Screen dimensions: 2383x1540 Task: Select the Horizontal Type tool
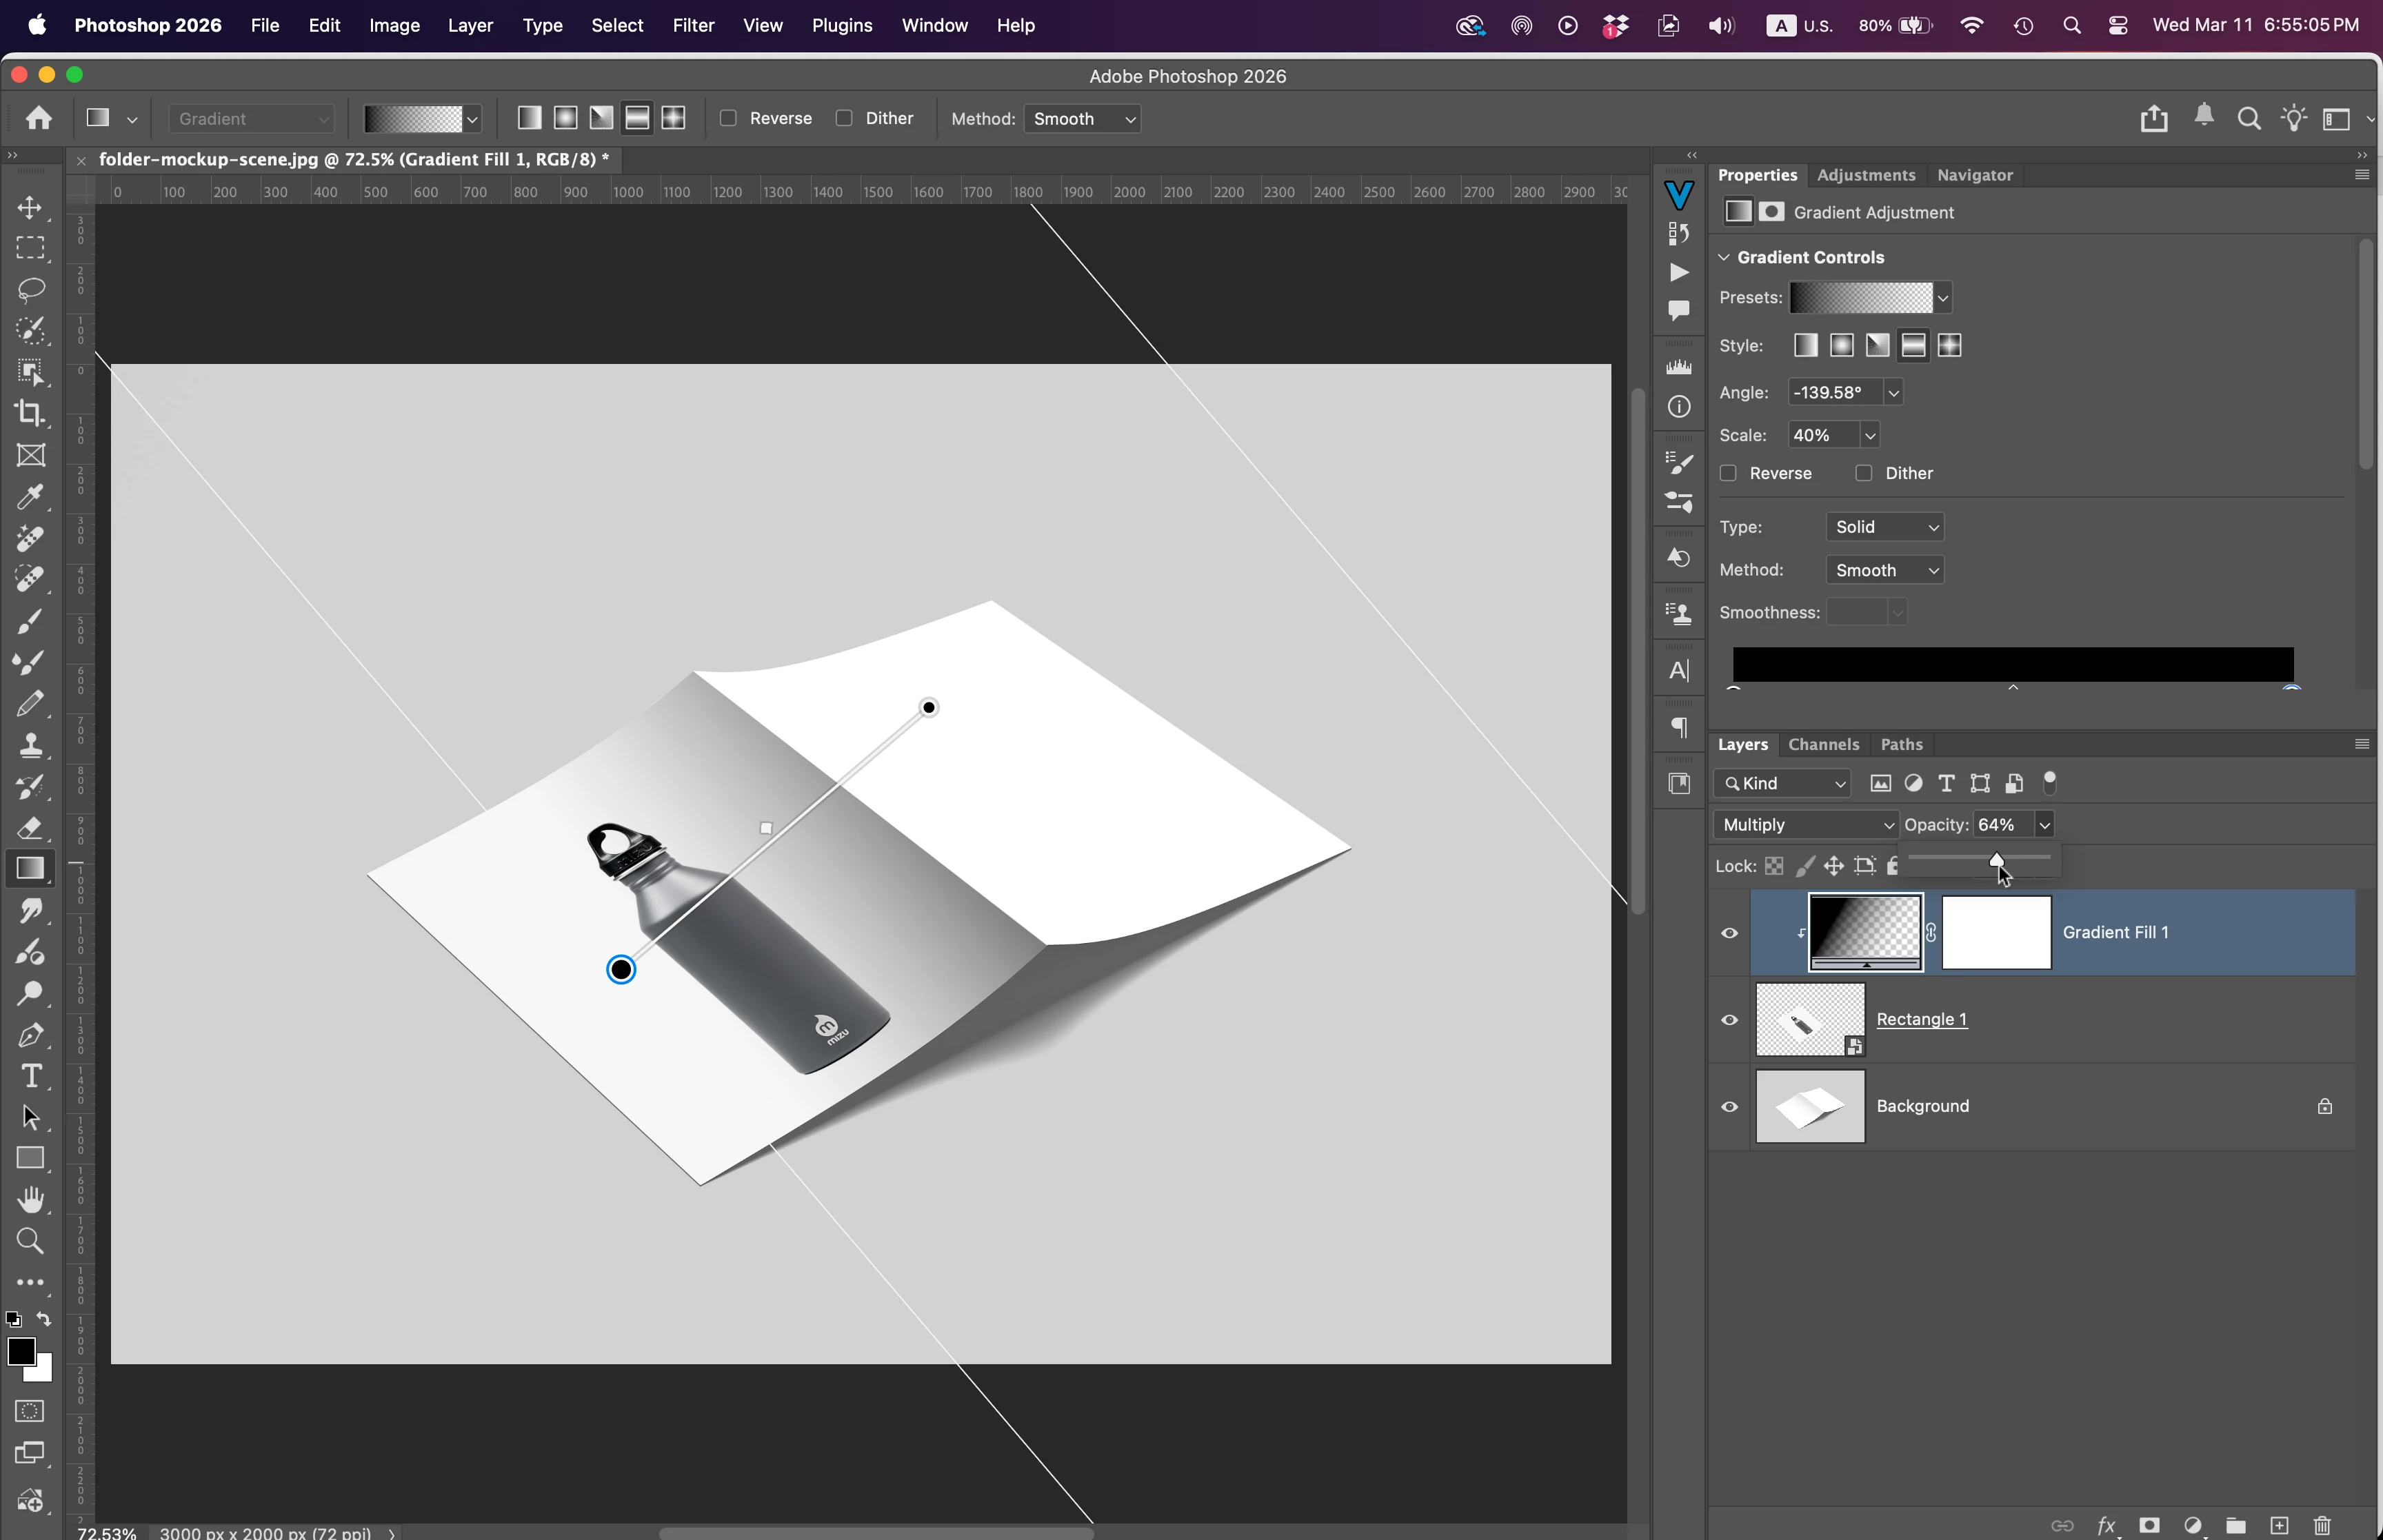[30, 1076]
